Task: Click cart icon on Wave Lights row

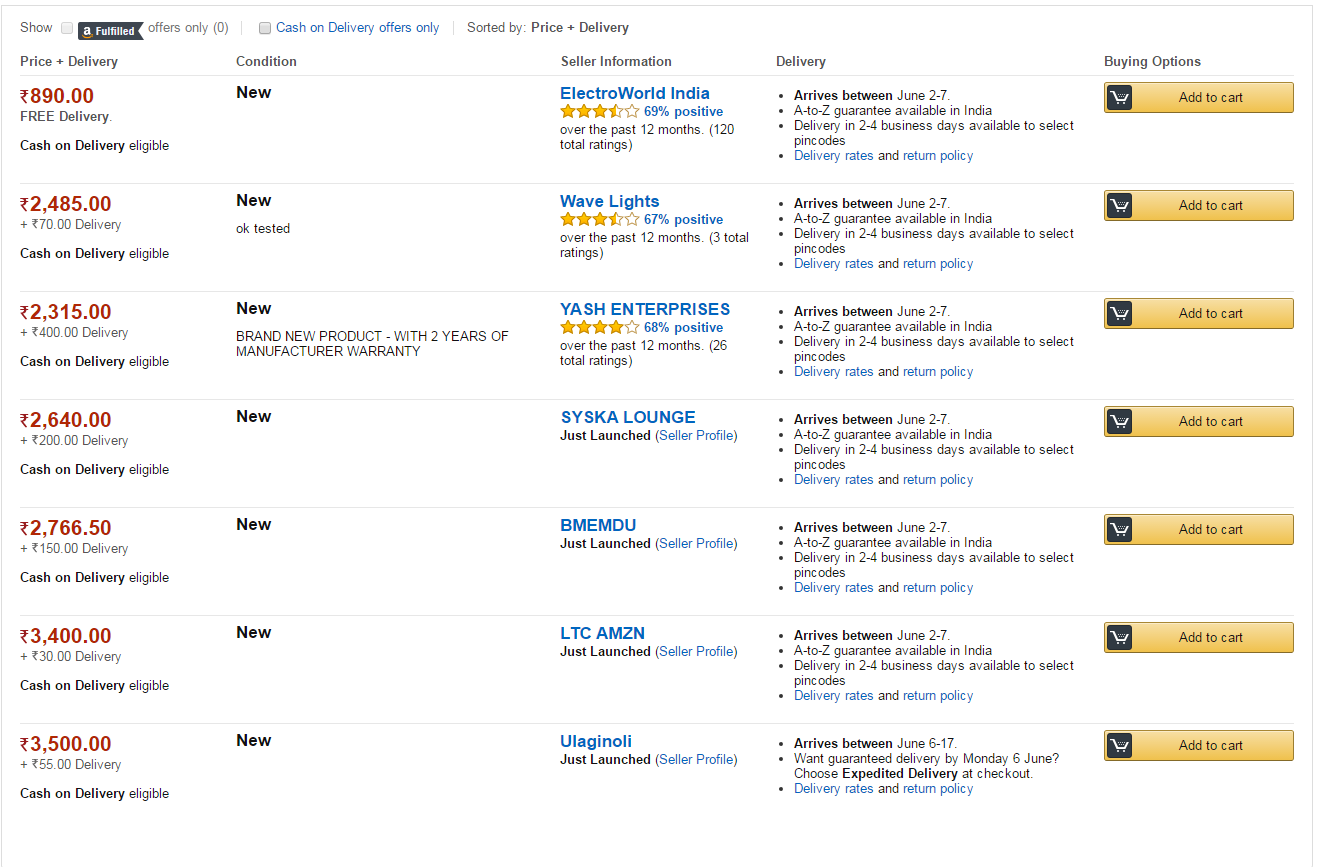Action: click(x=1120, y=205)
